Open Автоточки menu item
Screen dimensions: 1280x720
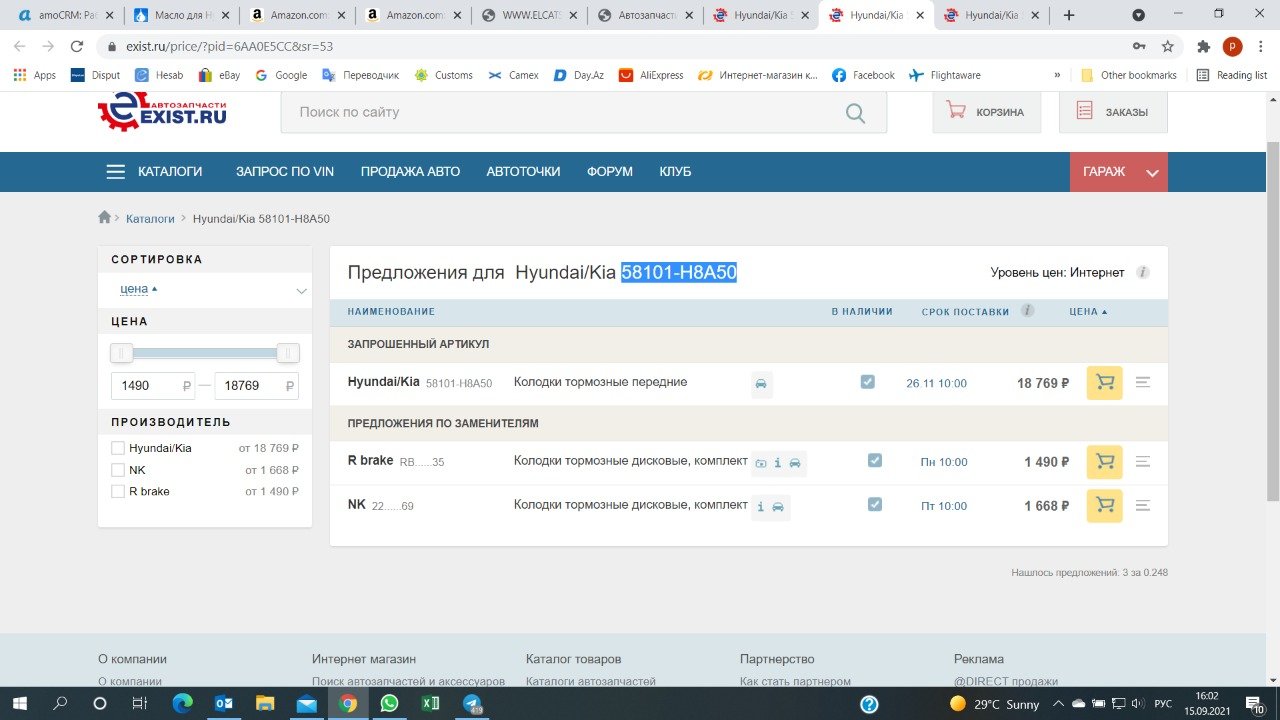click(523, 172)
